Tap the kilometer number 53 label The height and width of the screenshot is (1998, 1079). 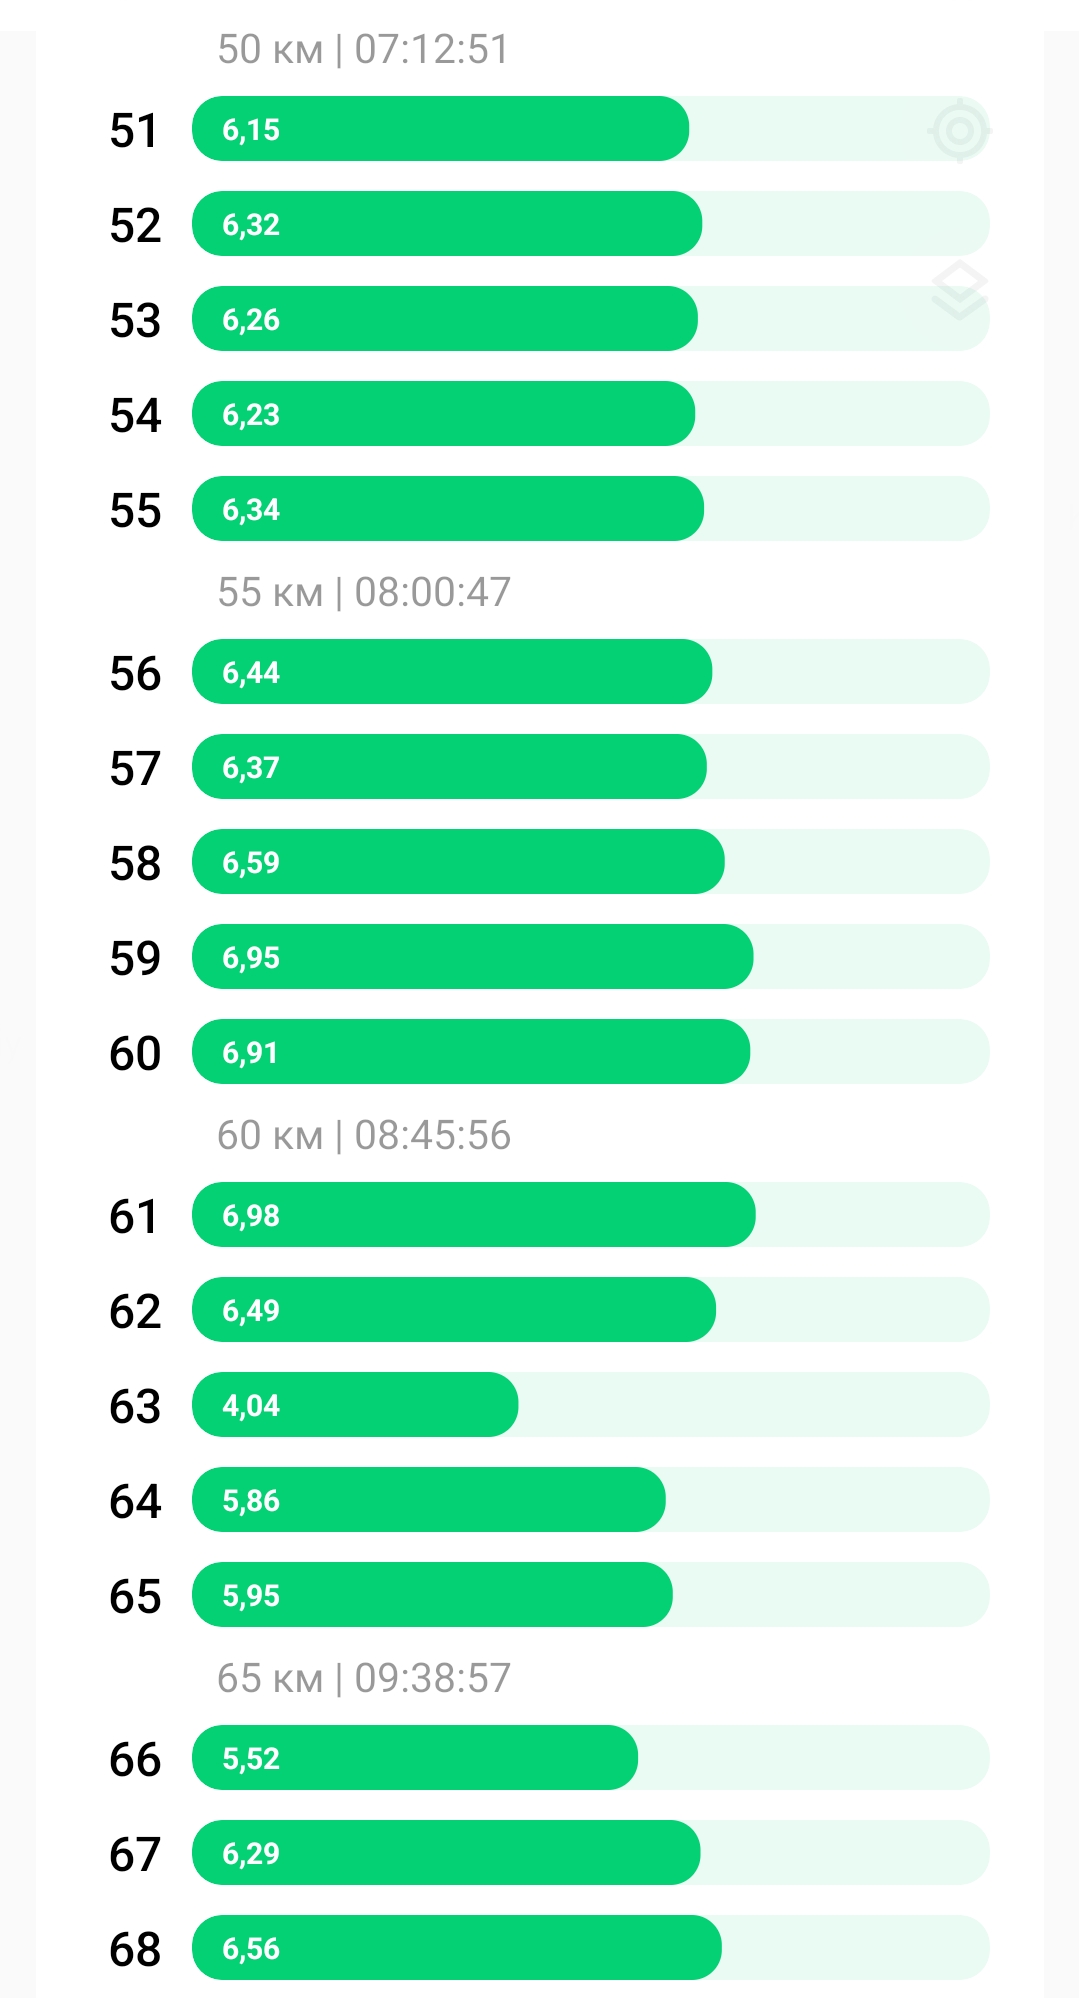point(135,320)
